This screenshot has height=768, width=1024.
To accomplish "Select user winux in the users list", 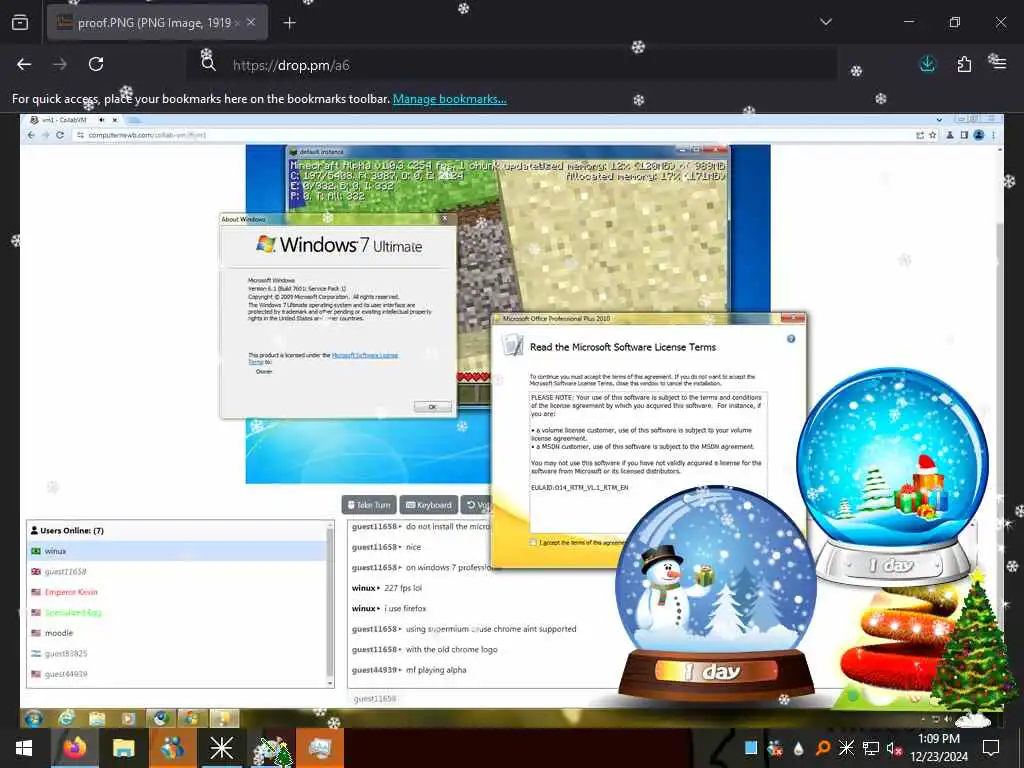I will [x=176, y=551].
